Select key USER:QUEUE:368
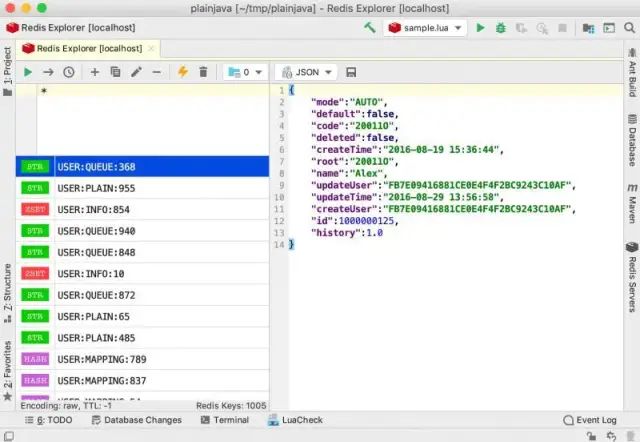The height and width of the screenshot is (442, 640). [x=142, y=167]
